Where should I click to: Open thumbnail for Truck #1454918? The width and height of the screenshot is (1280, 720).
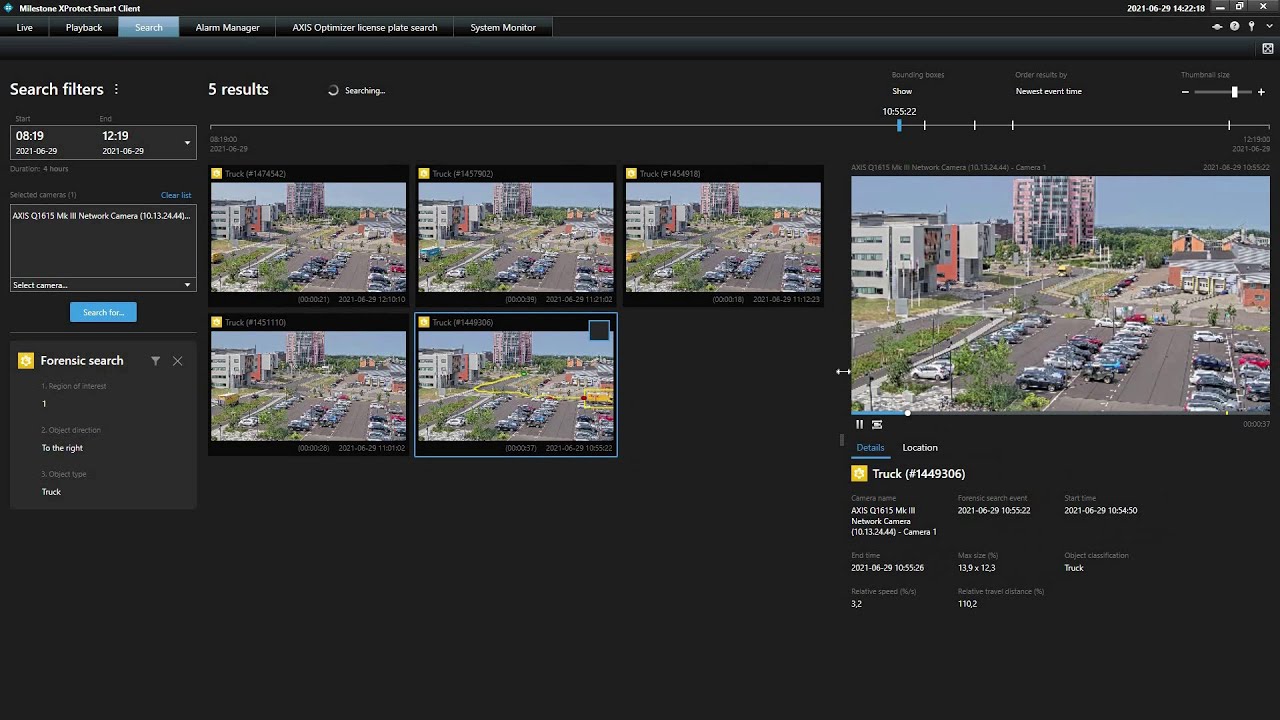(x=723, y=236)
